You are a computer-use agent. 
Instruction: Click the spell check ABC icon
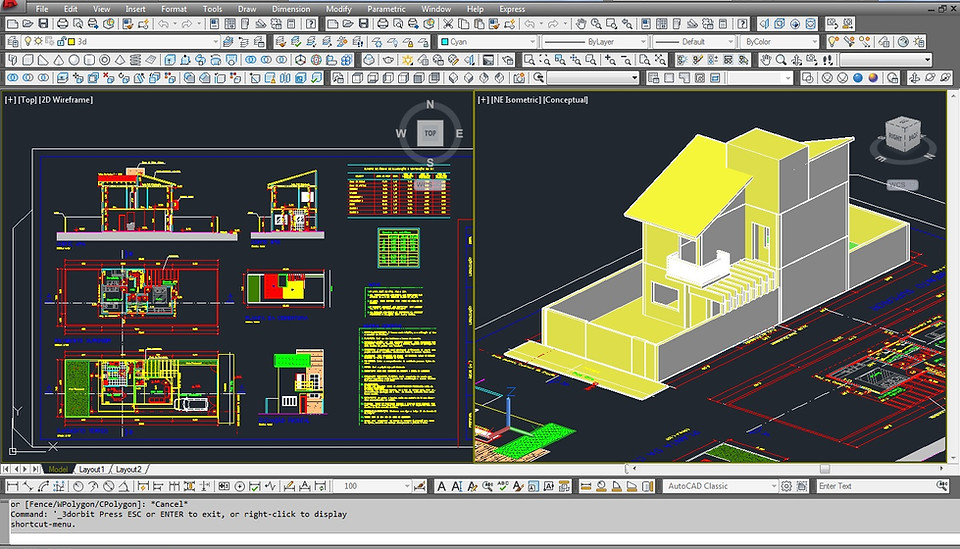point(503,486)
